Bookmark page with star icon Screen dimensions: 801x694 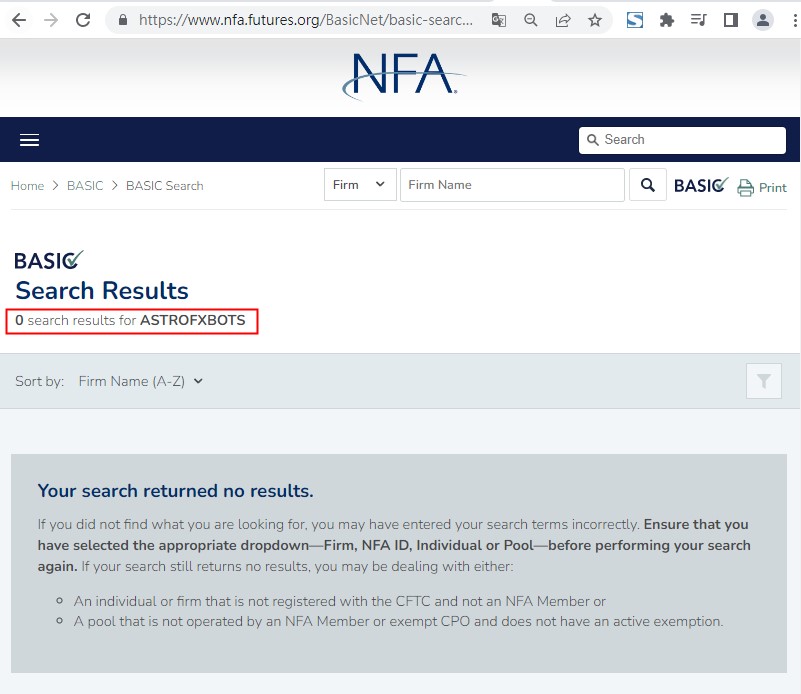tap(595, 20)
